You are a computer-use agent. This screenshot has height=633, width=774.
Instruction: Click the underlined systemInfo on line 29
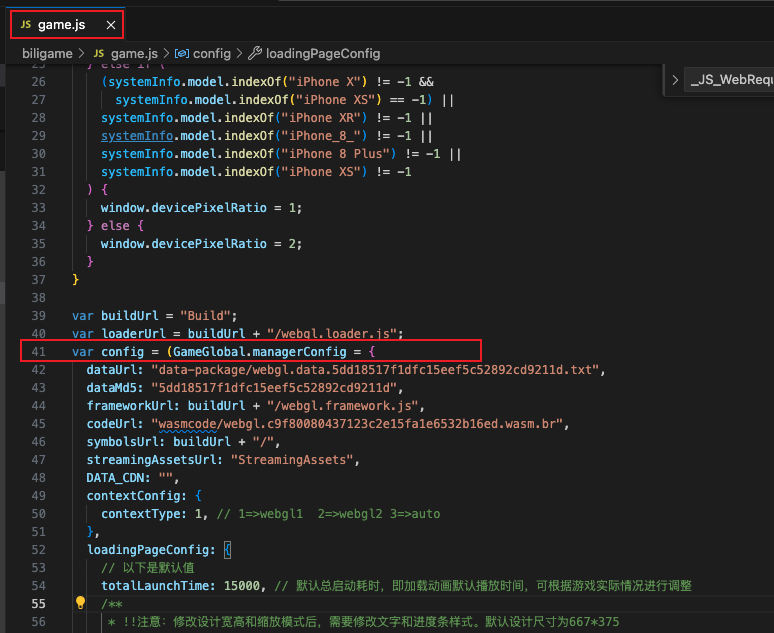click(137, 136)
